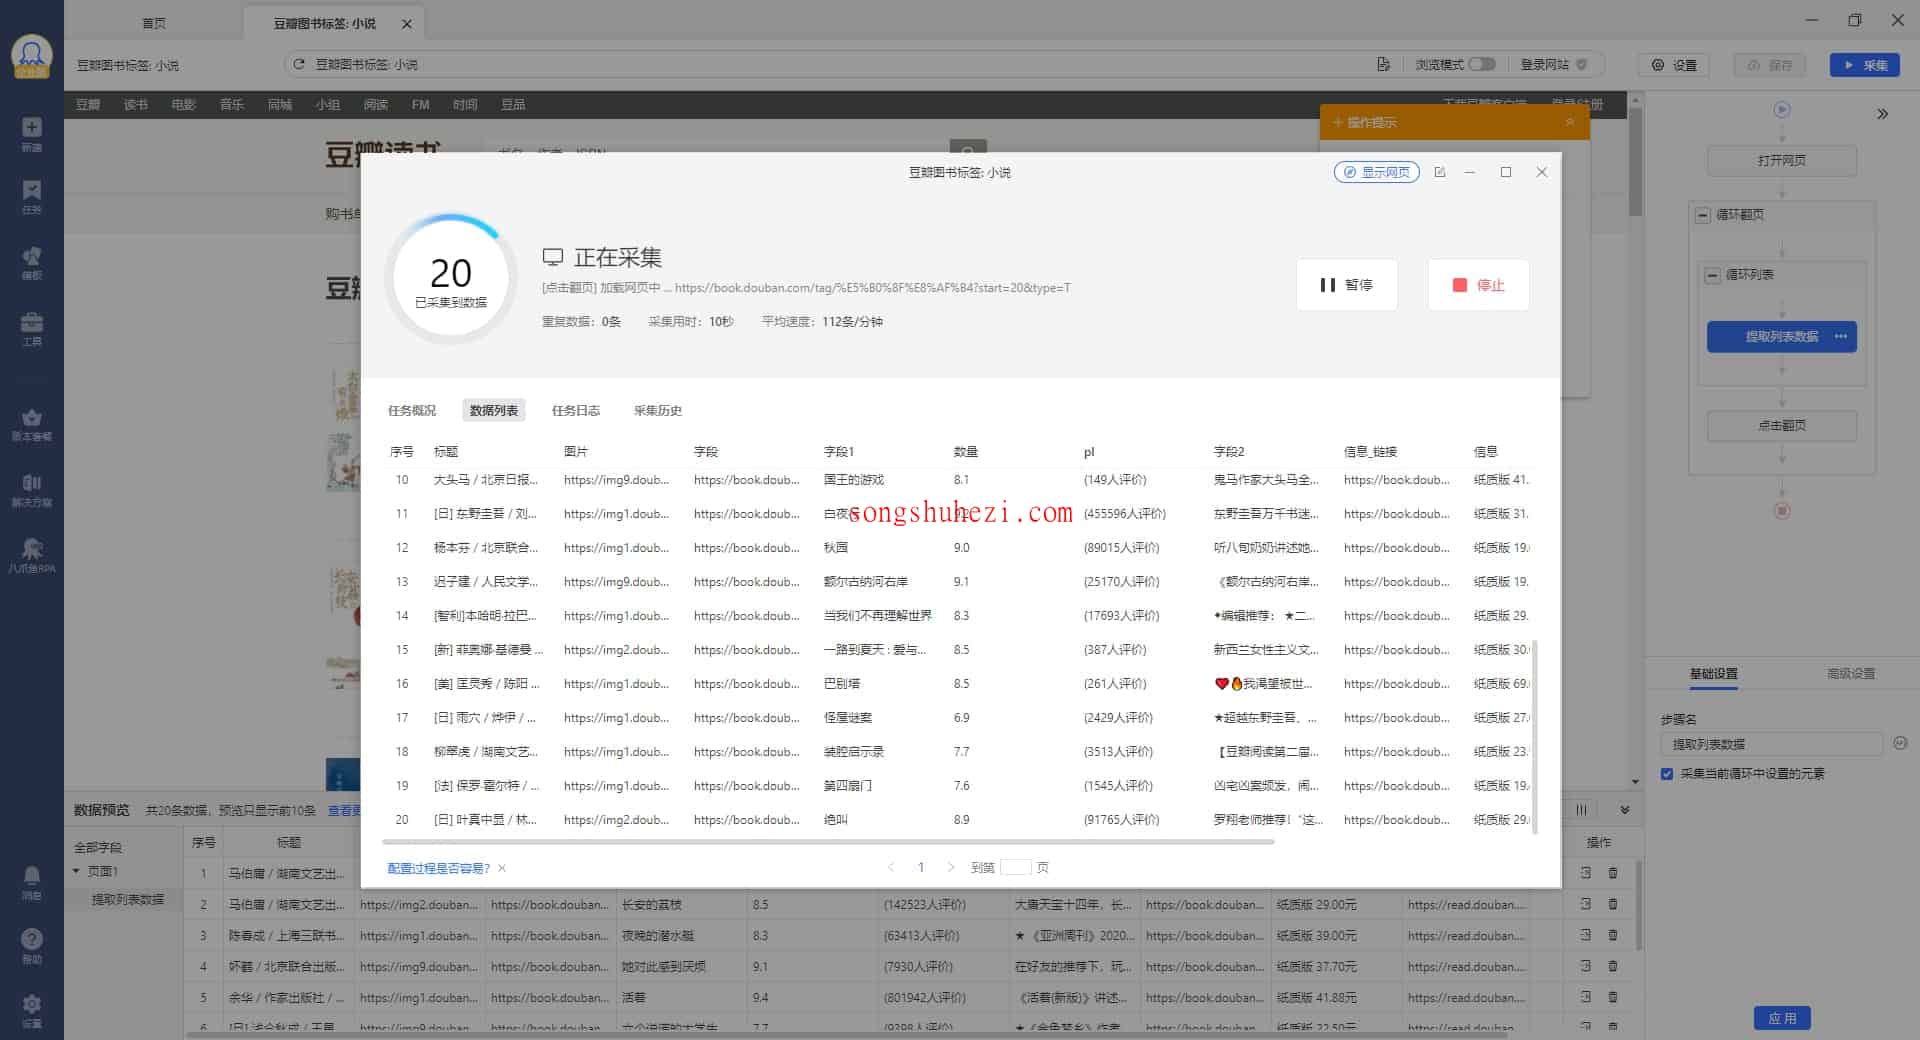The height and width of the screenshot is (1040, 1920).
Task: Open the 解决方案 sidebar icon
Action: (32, 490)
